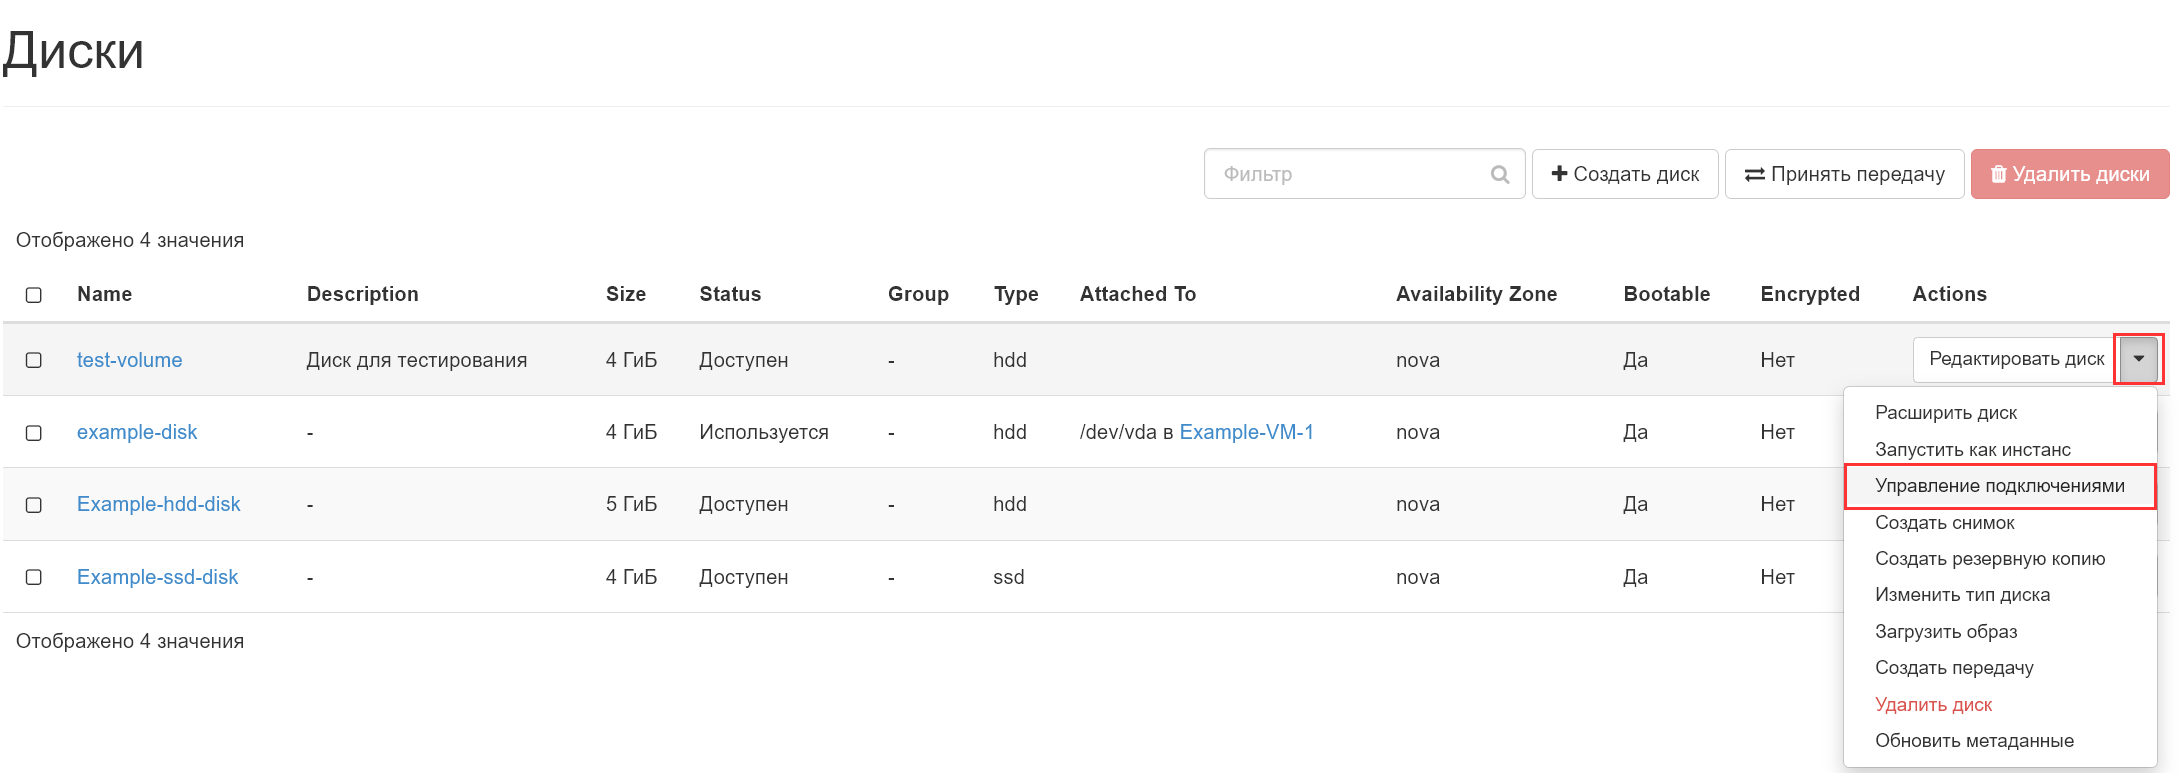Screen dimensions: 2181x773
Task: Choose Управление подключениями from the menu
Action: coord(1999,486)
